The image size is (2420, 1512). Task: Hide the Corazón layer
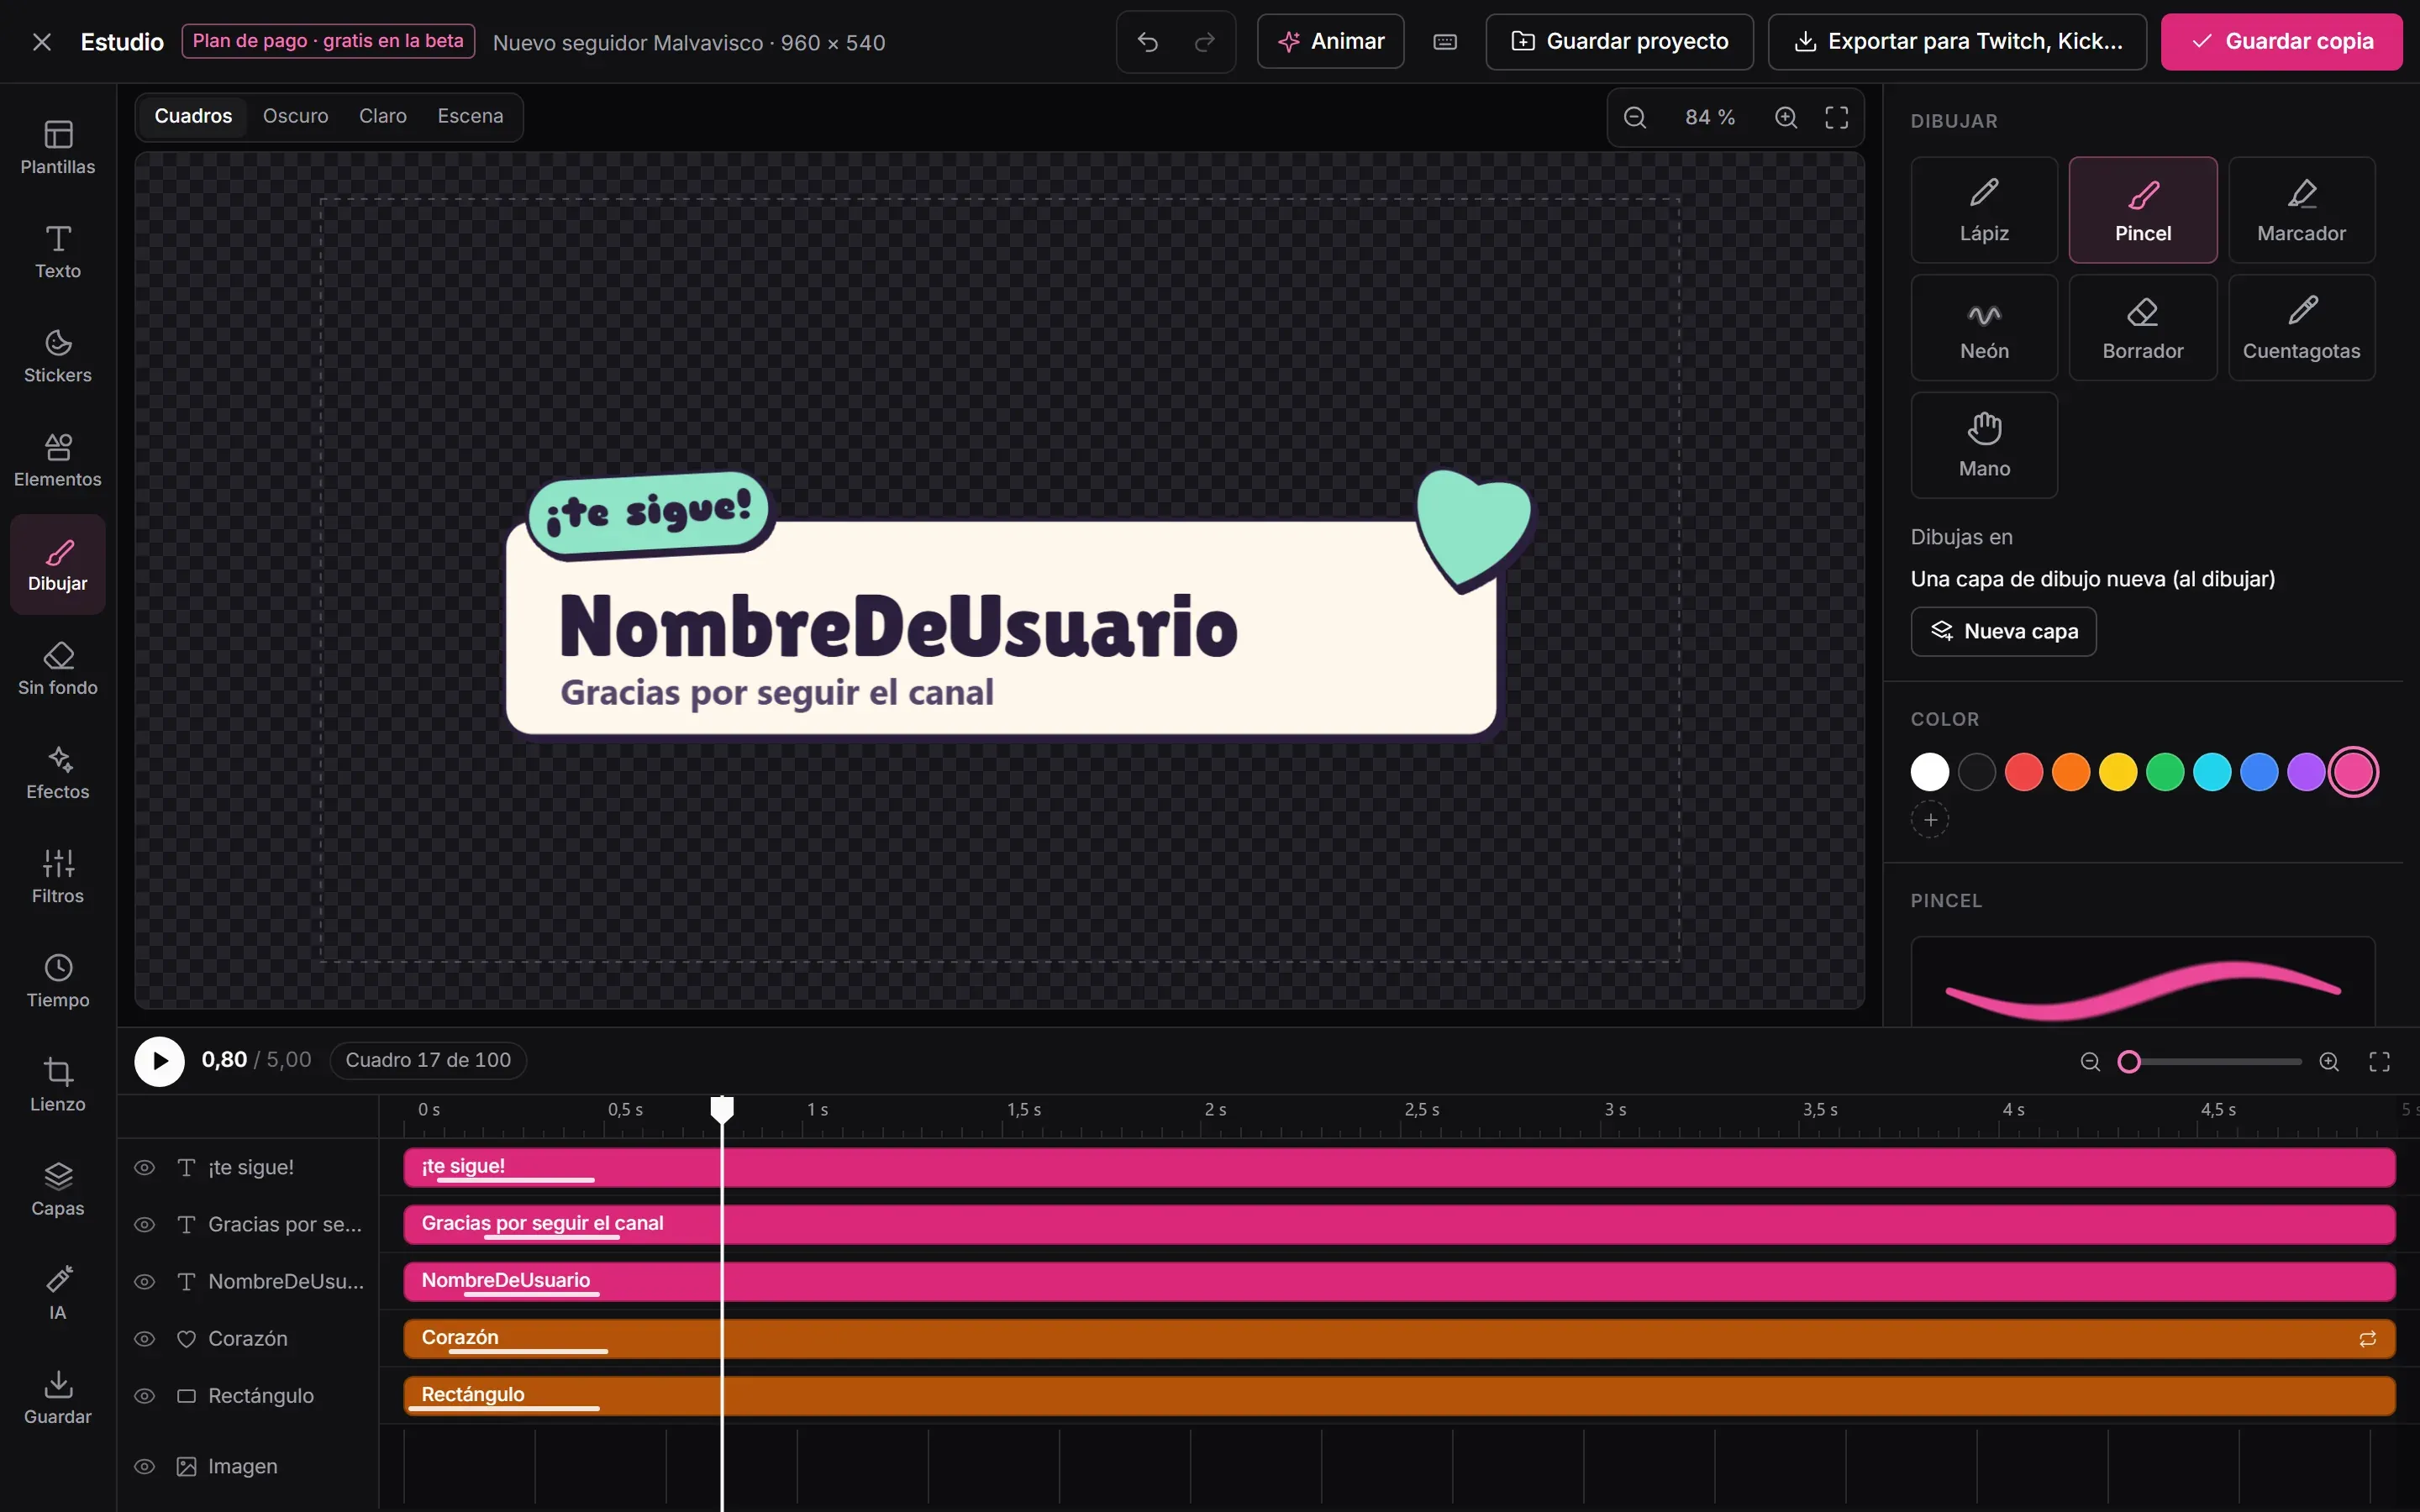coord(145,1338)
